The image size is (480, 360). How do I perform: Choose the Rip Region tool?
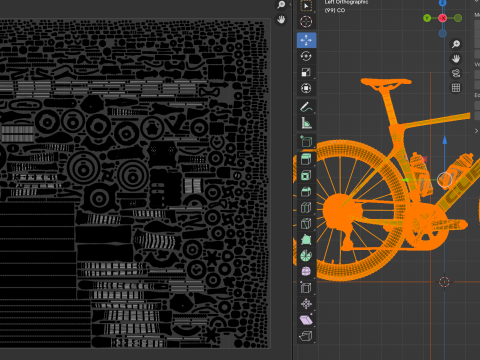pos(306,336)
